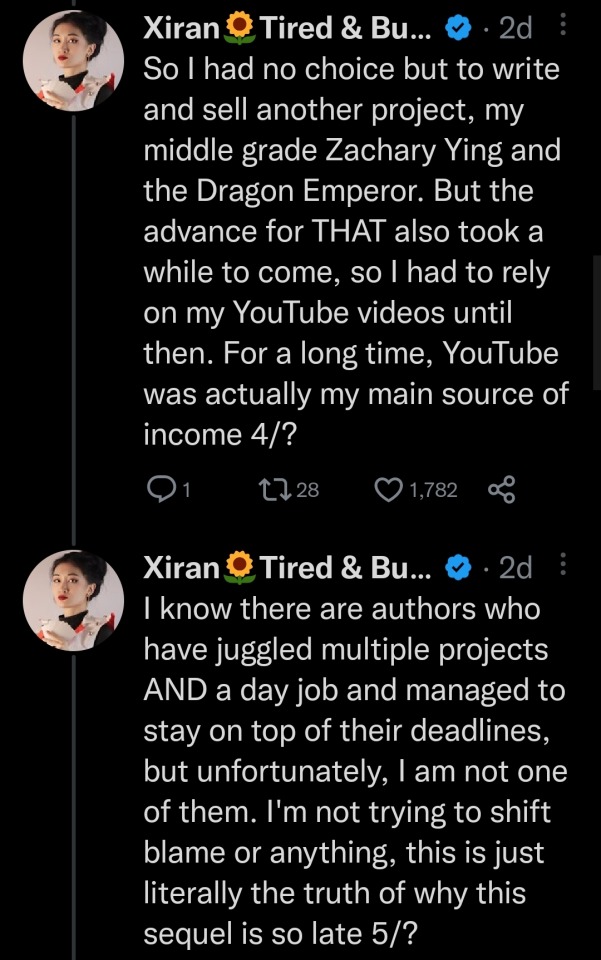Open more options on the 5/? tweet
The image size is (601, 960).
(x=563, y=567)
